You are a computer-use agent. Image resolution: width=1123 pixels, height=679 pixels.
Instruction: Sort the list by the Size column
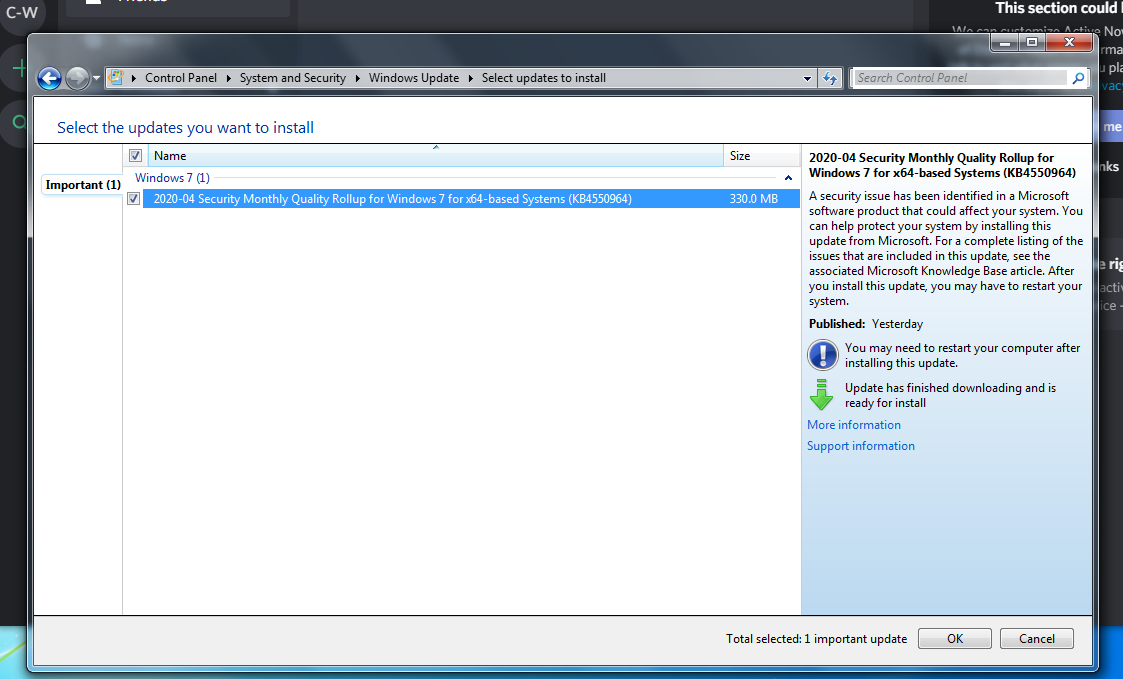coord(762,155)
